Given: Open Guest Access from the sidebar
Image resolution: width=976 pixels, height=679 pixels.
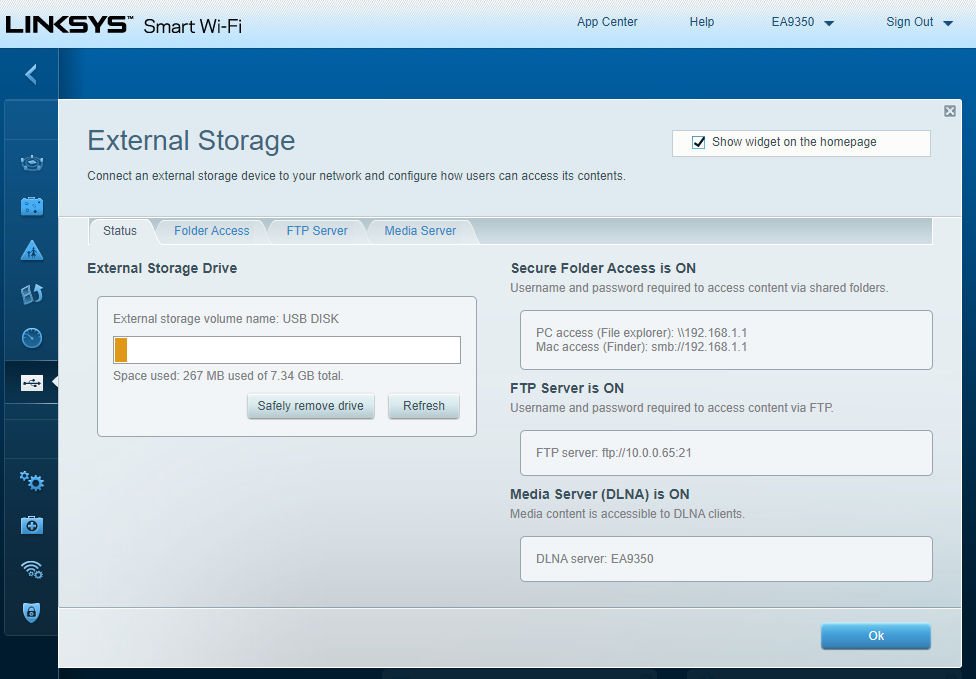Looking at the screenshot, I should point(32,206).
